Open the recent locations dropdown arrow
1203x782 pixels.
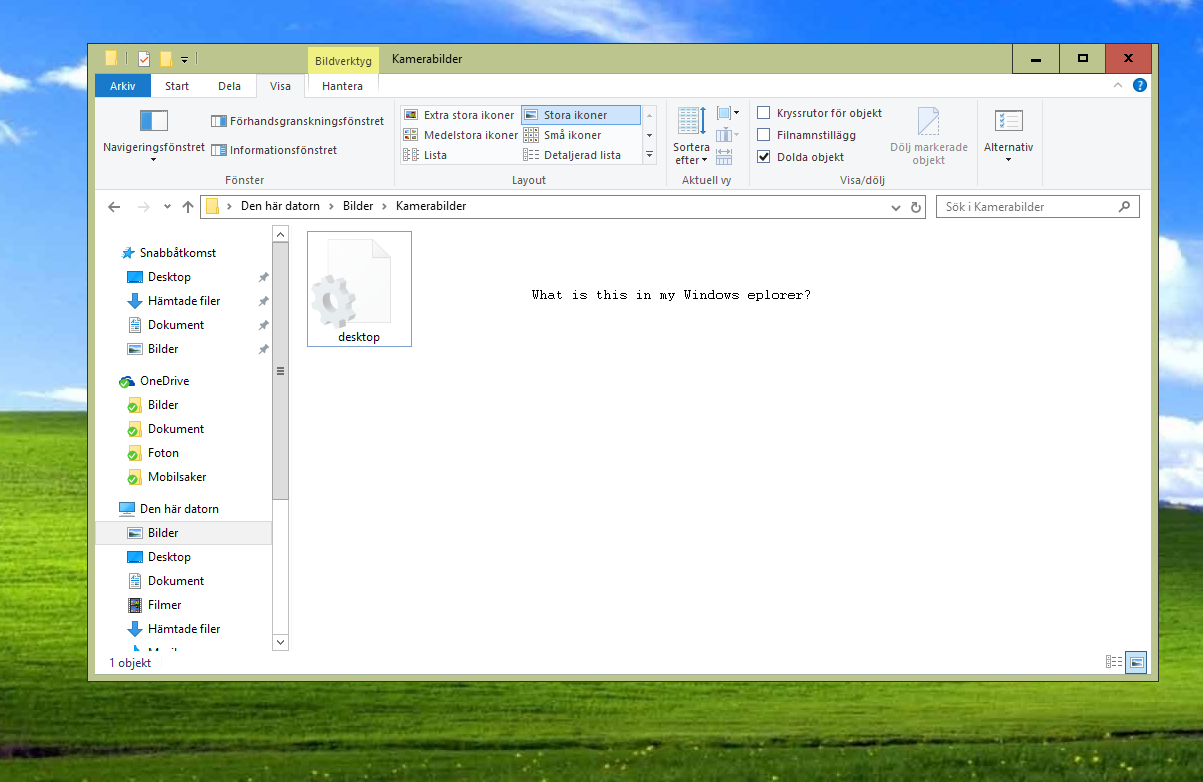[167, 207]
